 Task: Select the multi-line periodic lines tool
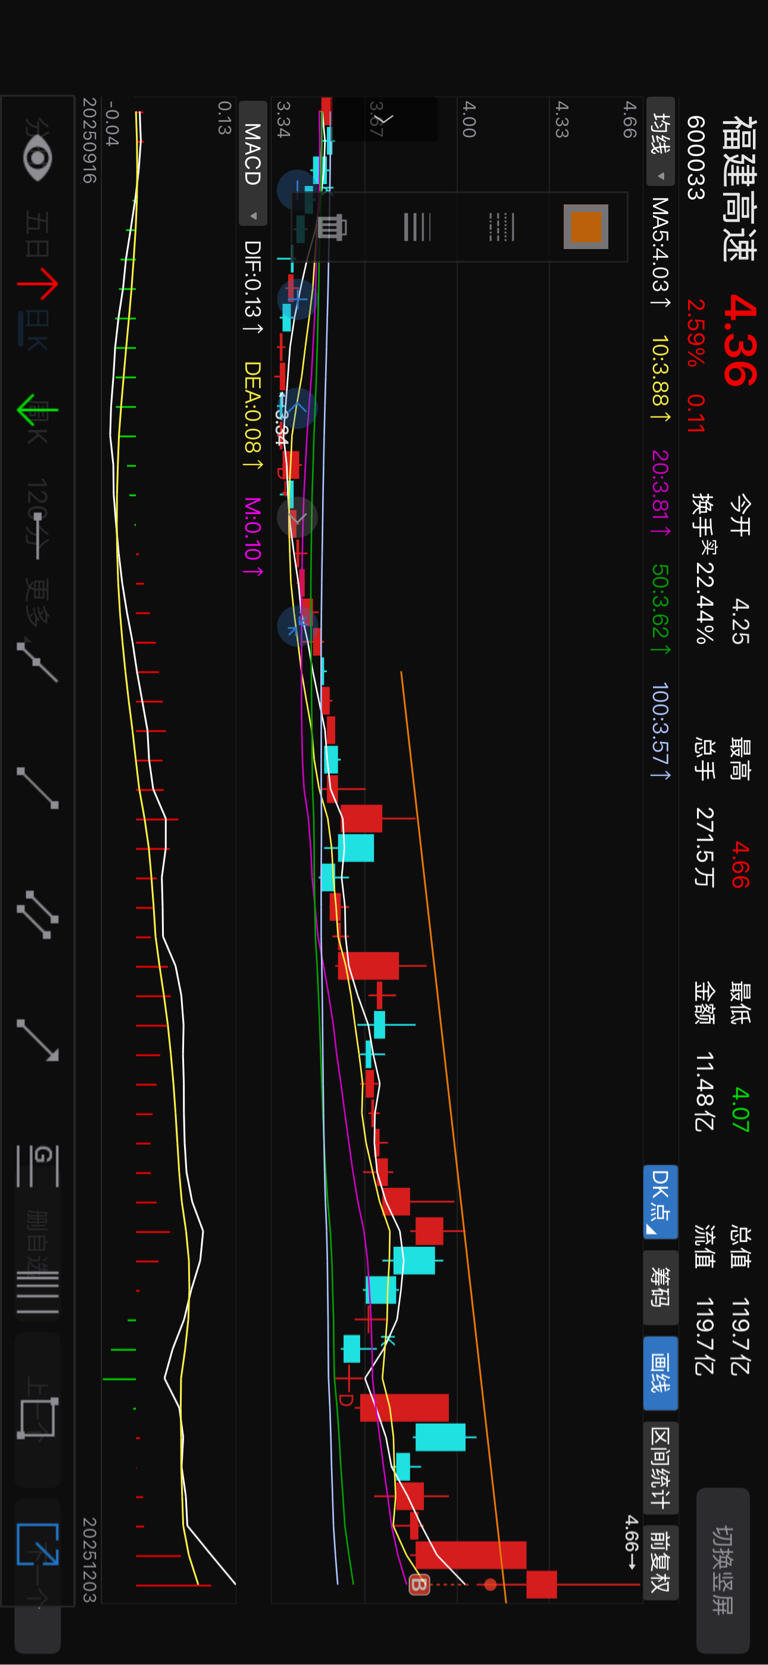[x=37, y=1292]
